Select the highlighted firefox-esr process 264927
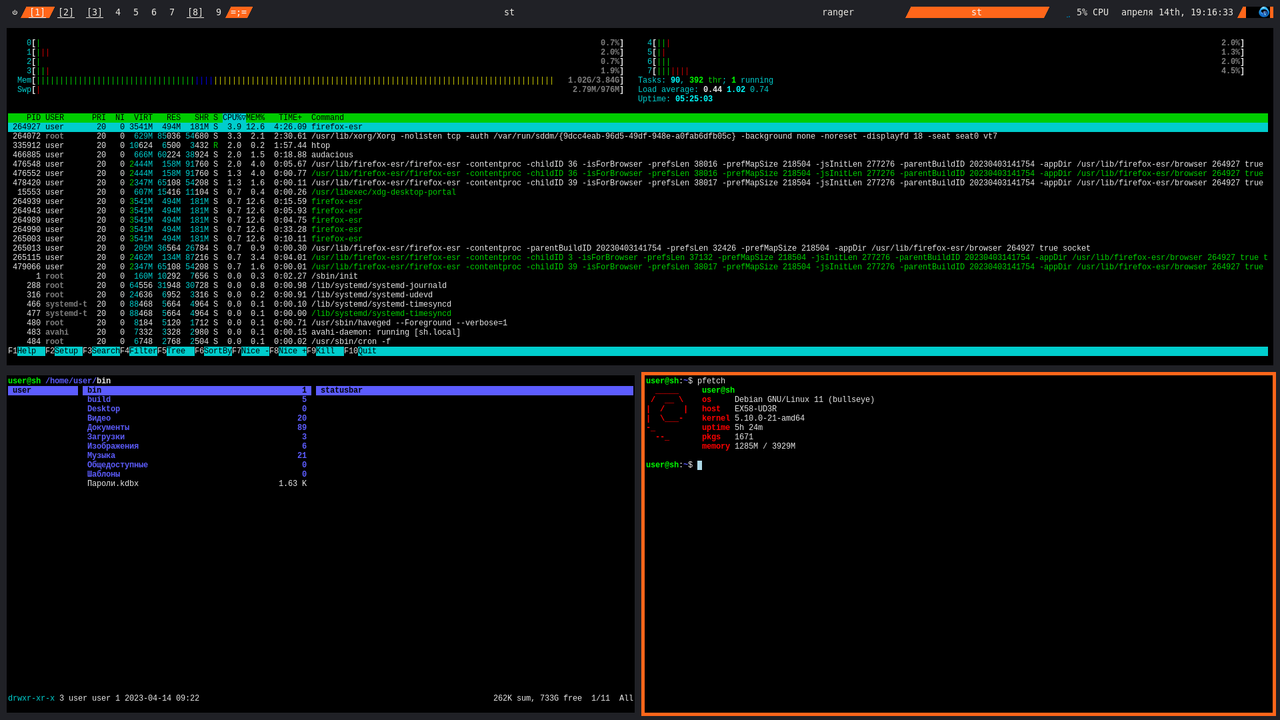1280x720 pixels. click(638, 127)
